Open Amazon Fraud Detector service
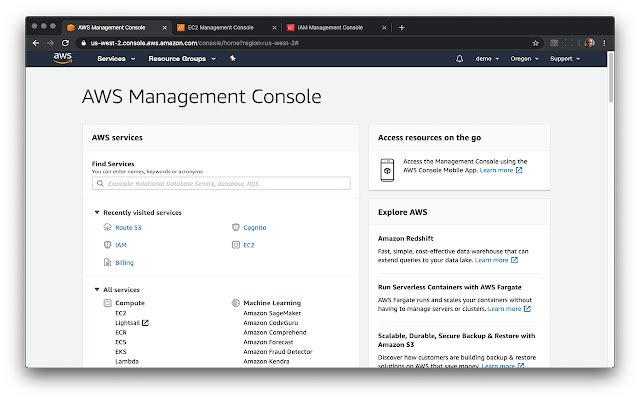 pos(278,352)
